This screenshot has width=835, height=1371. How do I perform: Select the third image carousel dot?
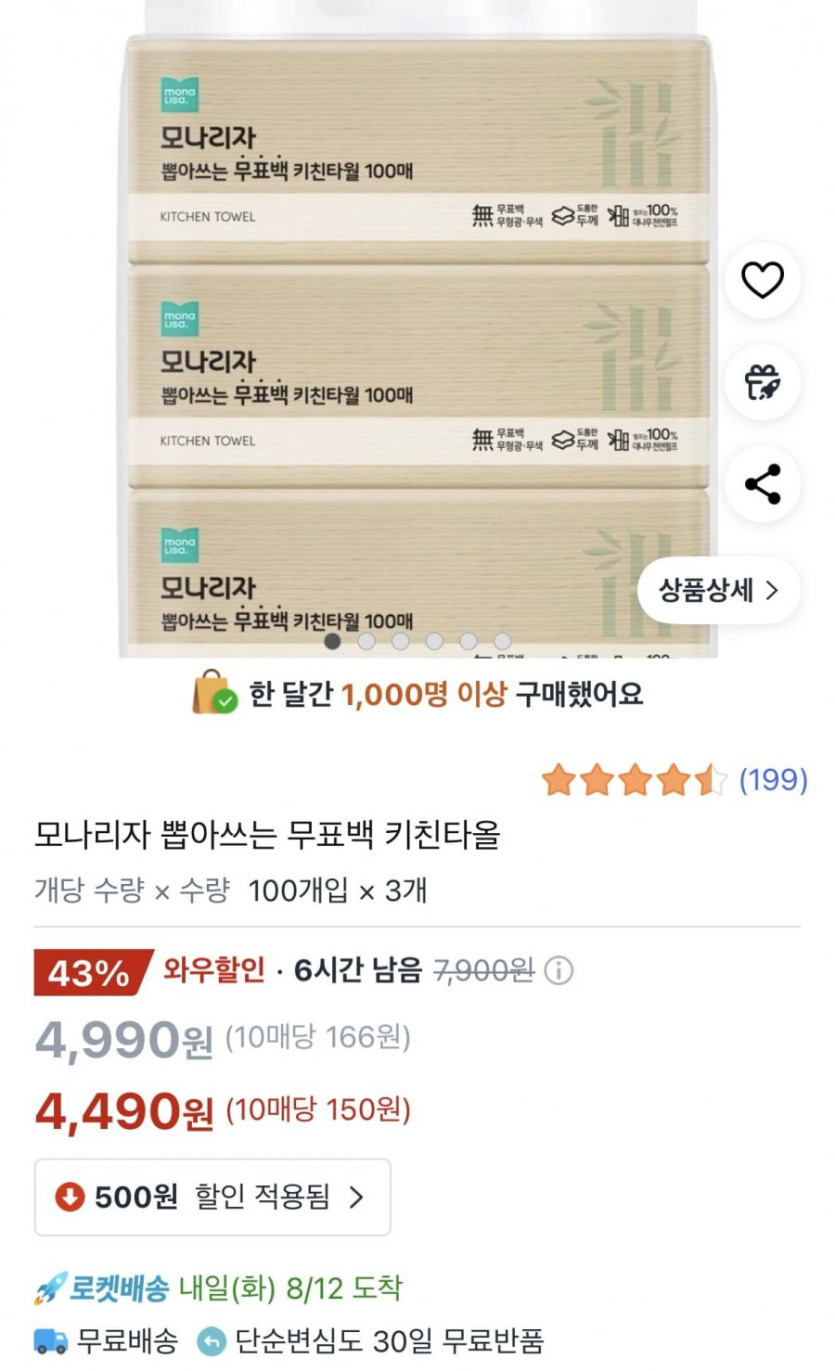(x=400, y=641)
